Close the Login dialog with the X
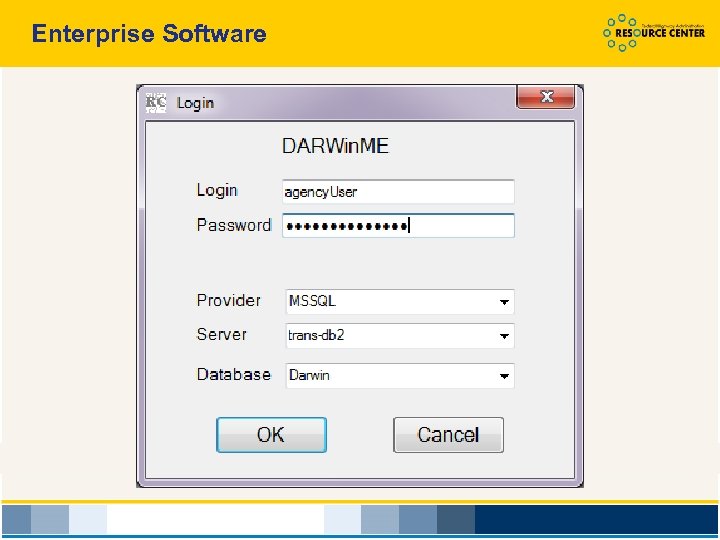The width and height of the screenshot is (720, 540). point(546,97)
